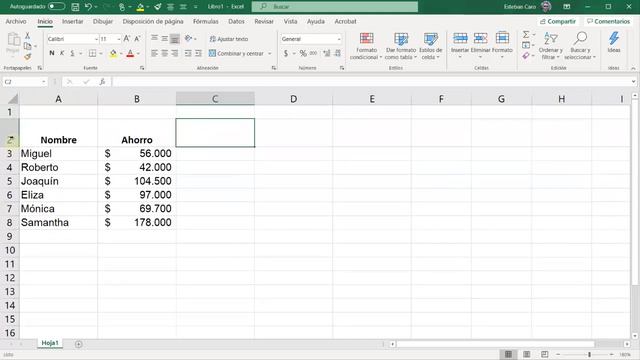Image resolution: width=640 pixels, height=360 pixels.
Task: Click the Buscar search box
Action: coord(335,7)
